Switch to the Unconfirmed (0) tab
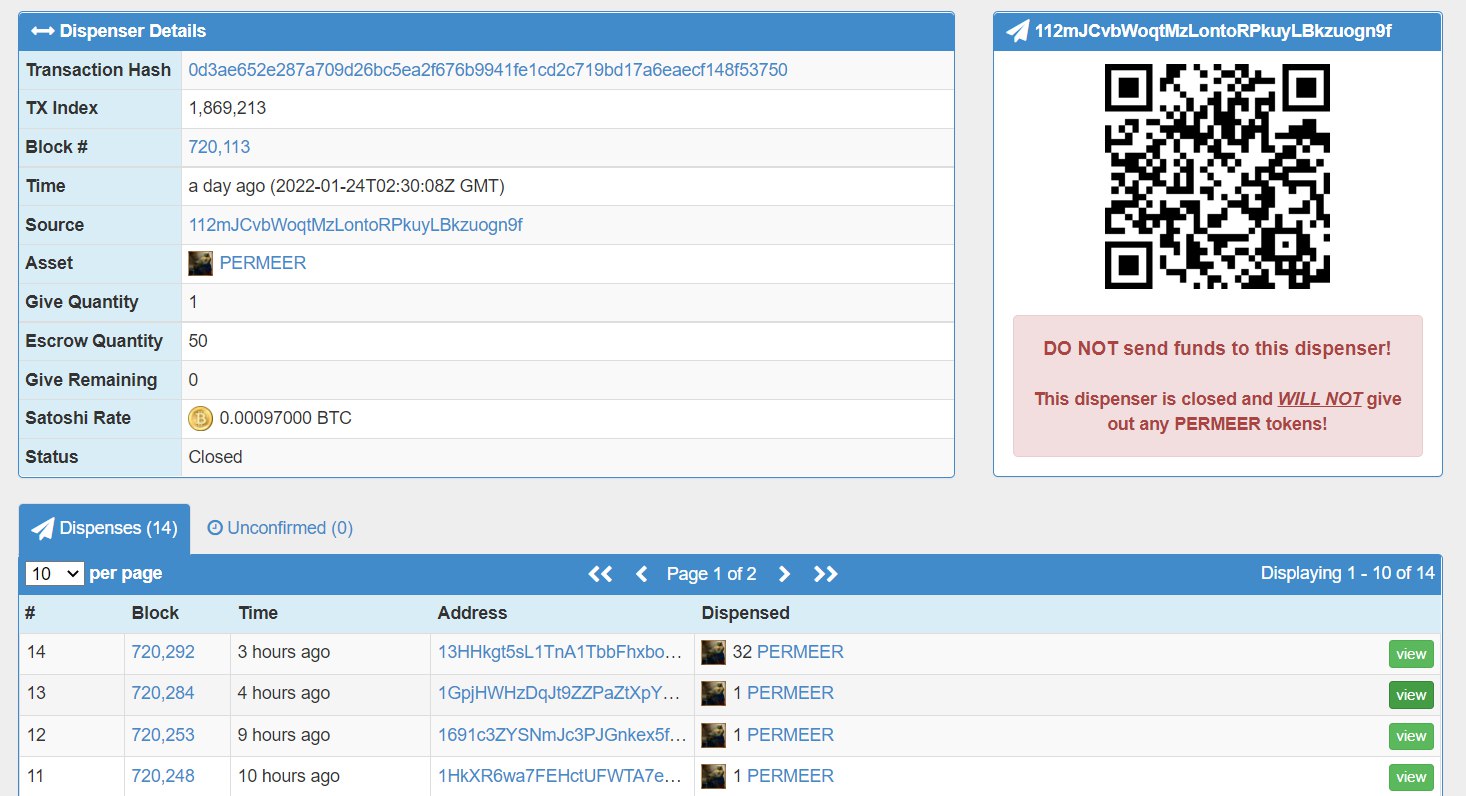This screenshot has height=796, width=1466. [280, 528]
